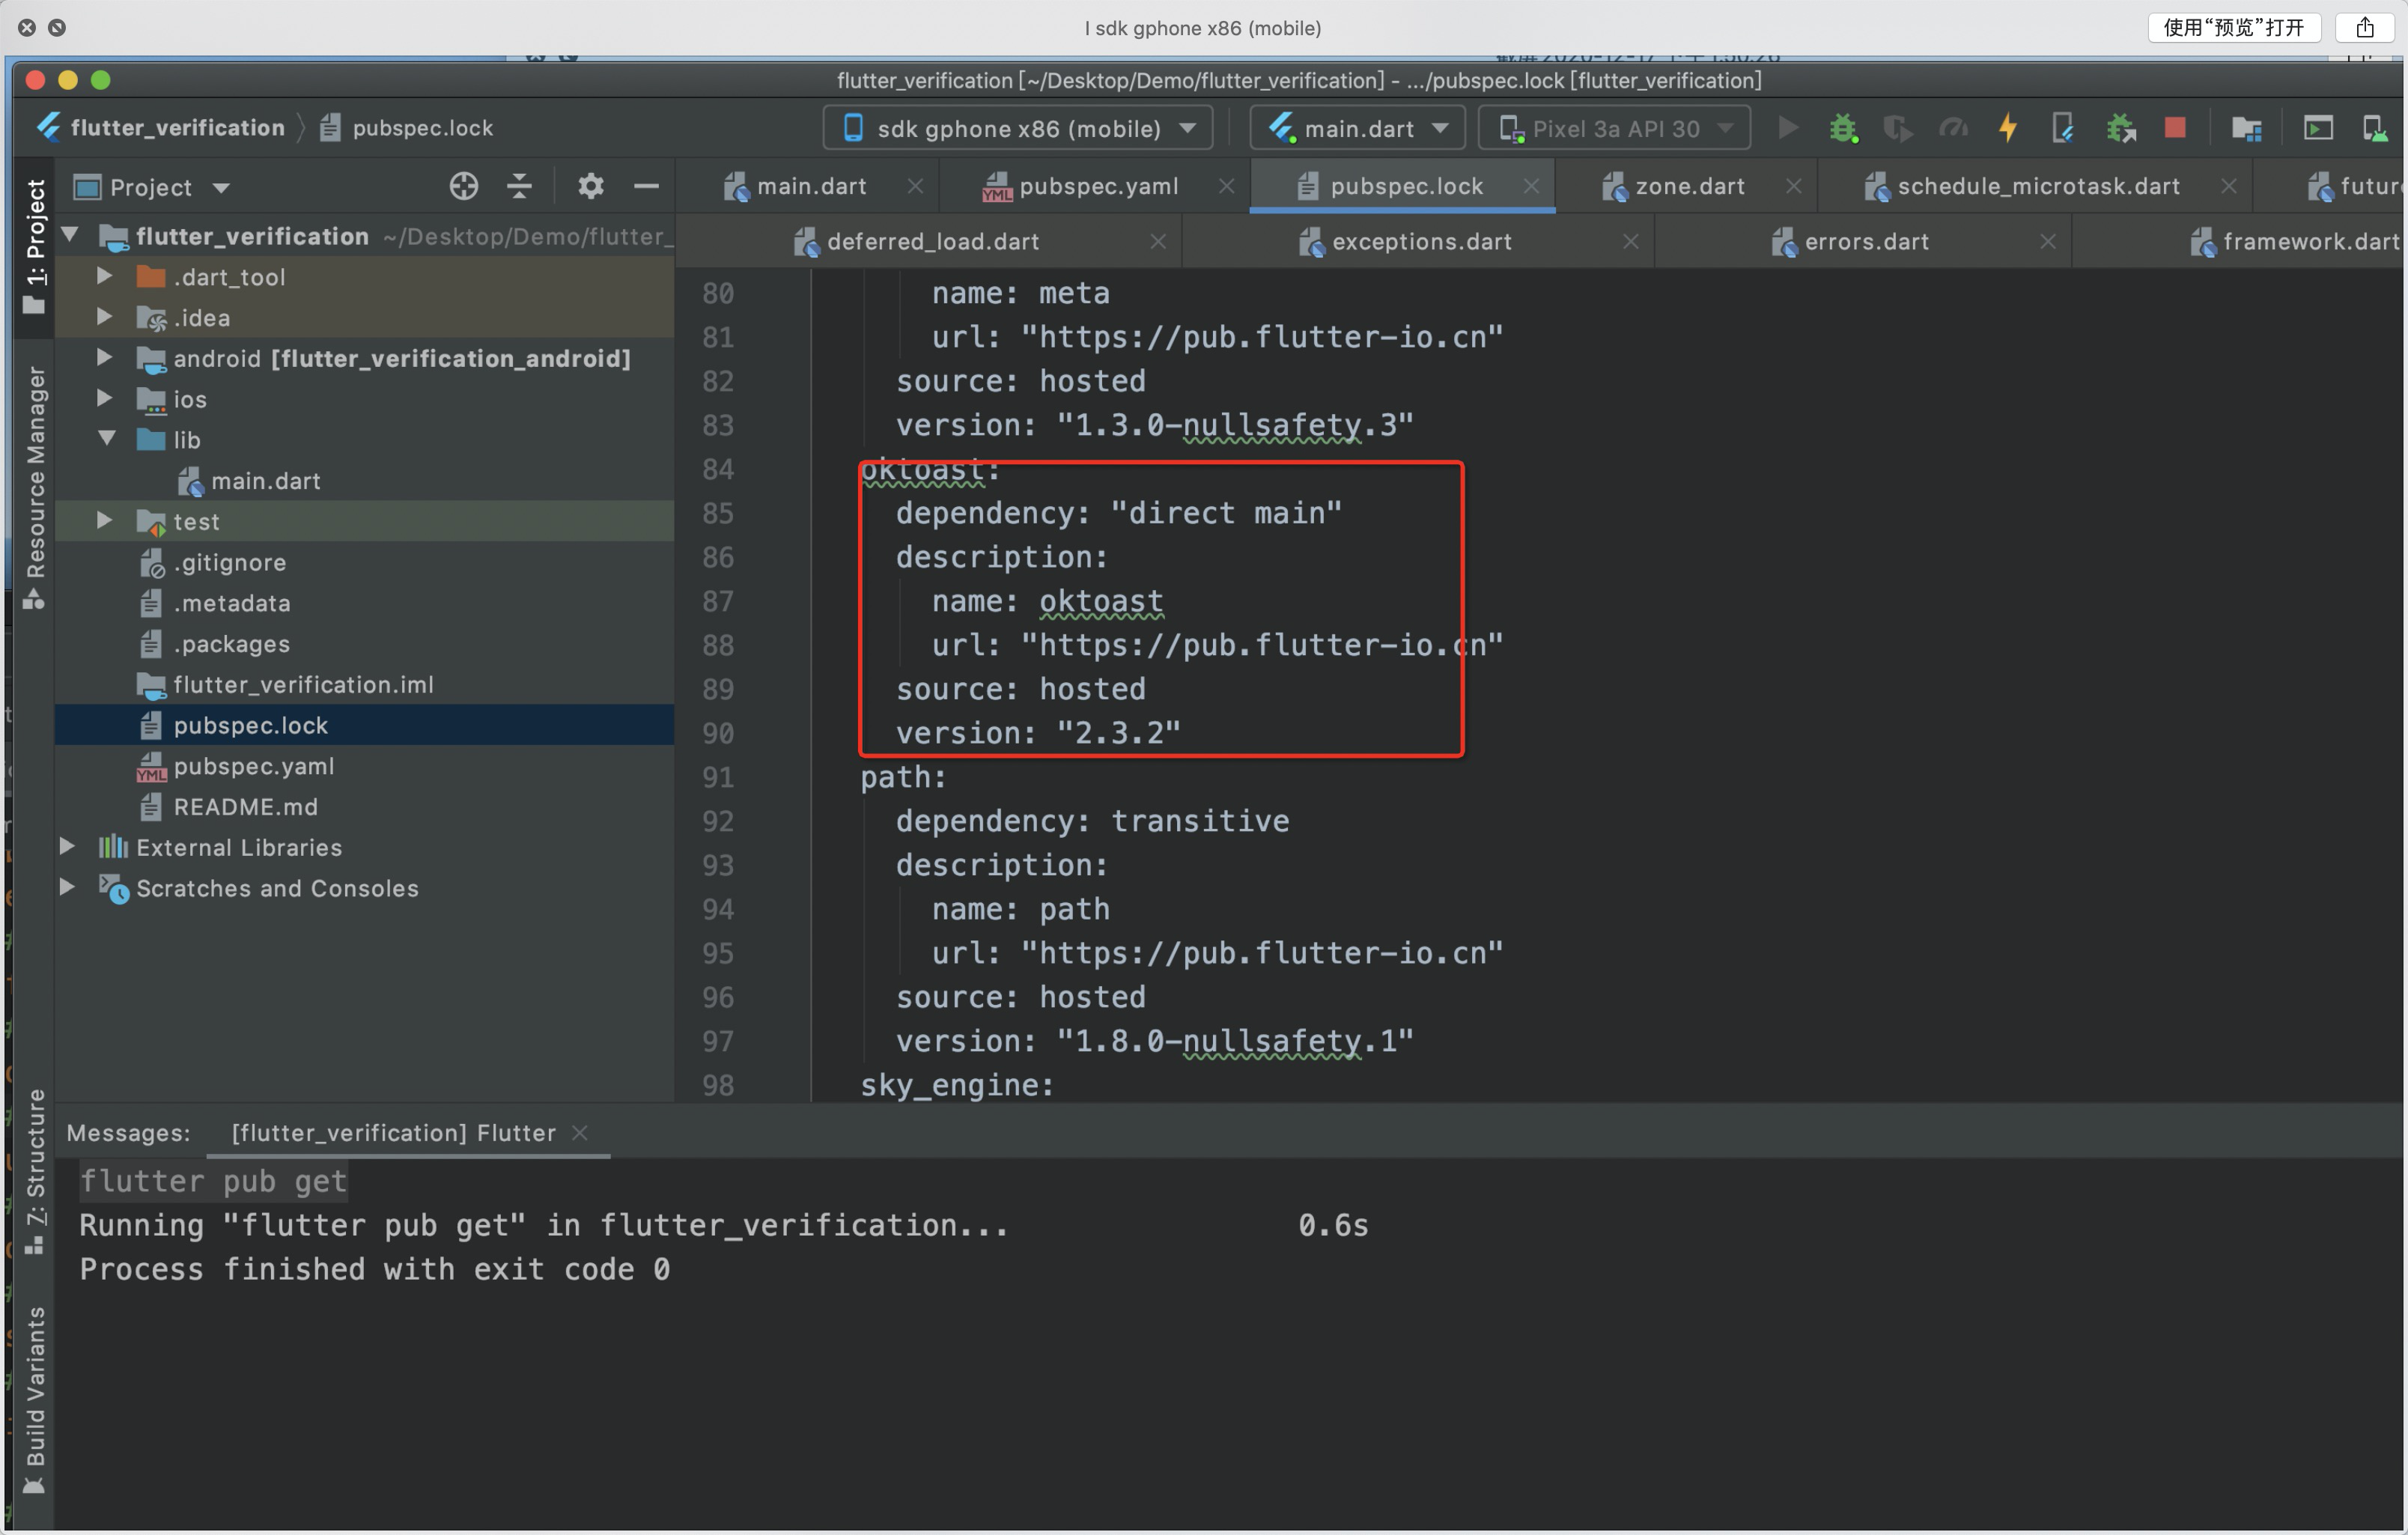Screen dimensions: 2408x1535
Task: Close the Flutter messages tab
Action: [x=580, y=1133]
